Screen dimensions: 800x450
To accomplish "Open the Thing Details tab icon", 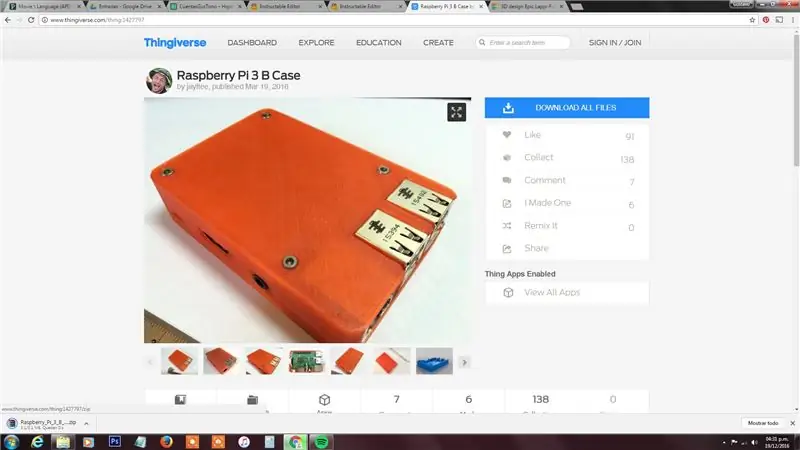I will point(180,399).
